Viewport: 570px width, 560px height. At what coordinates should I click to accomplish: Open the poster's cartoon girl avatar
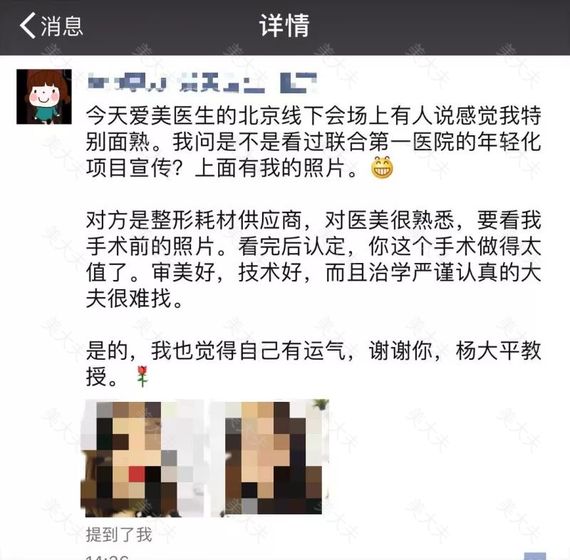click(x=44, y=97)
